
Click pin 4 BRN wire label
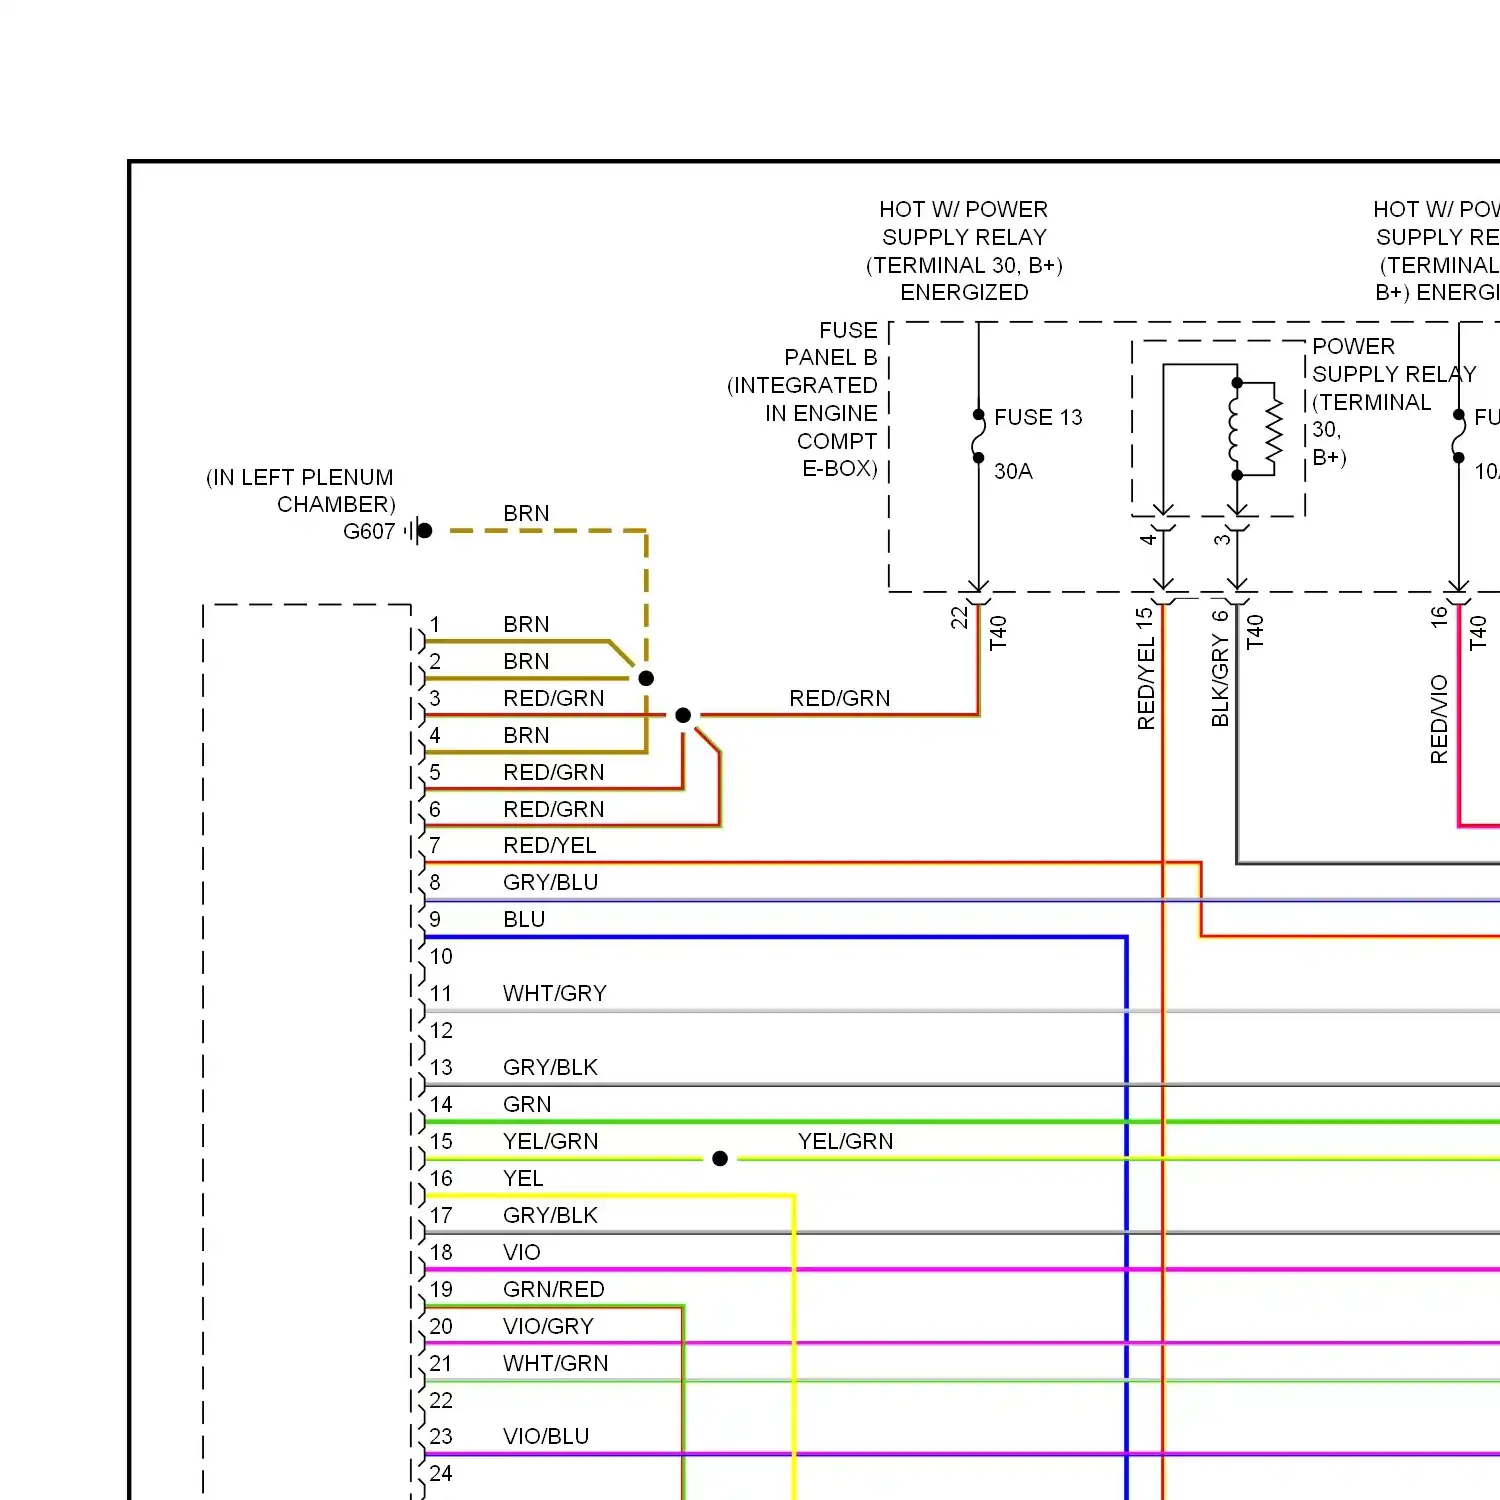point(526,735)
